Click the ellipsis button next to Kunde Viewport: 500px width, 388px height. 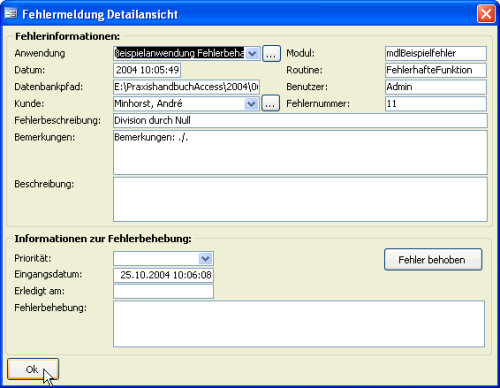[270, 104]
